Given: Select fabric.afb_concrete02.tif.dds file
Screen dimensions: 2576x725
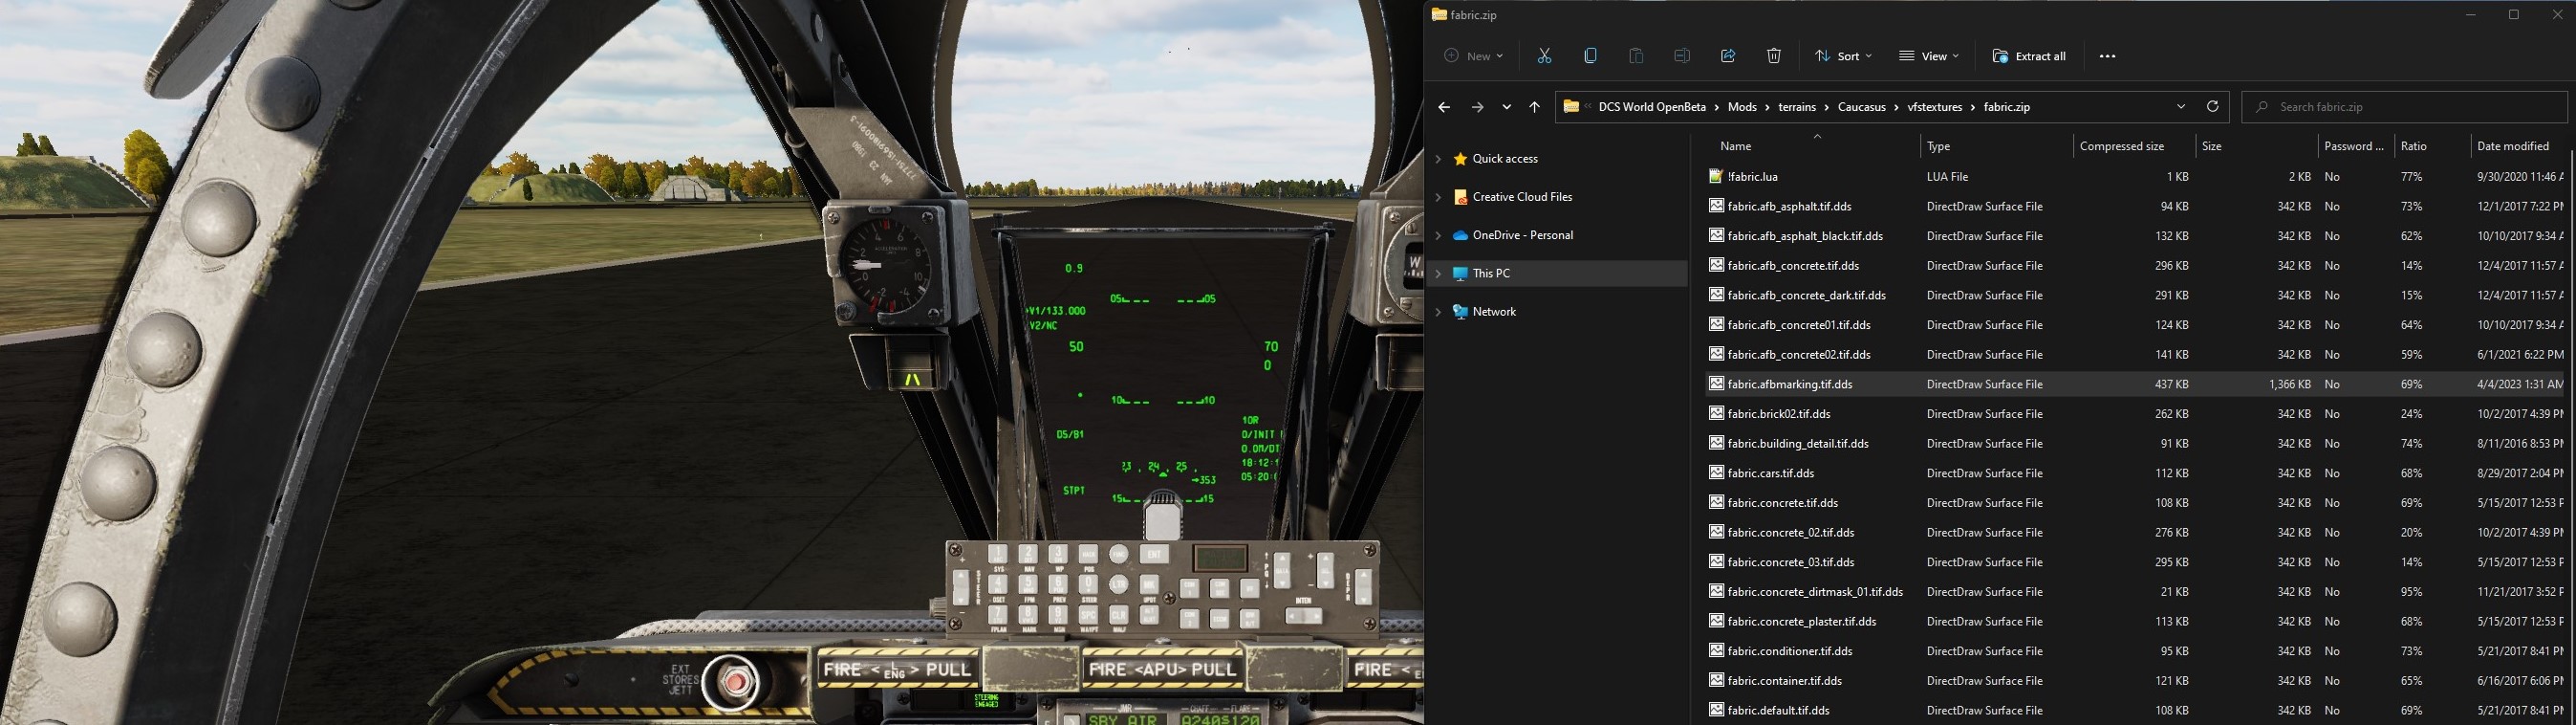Looking at the screenshot, I should (x=1799, y=355).
